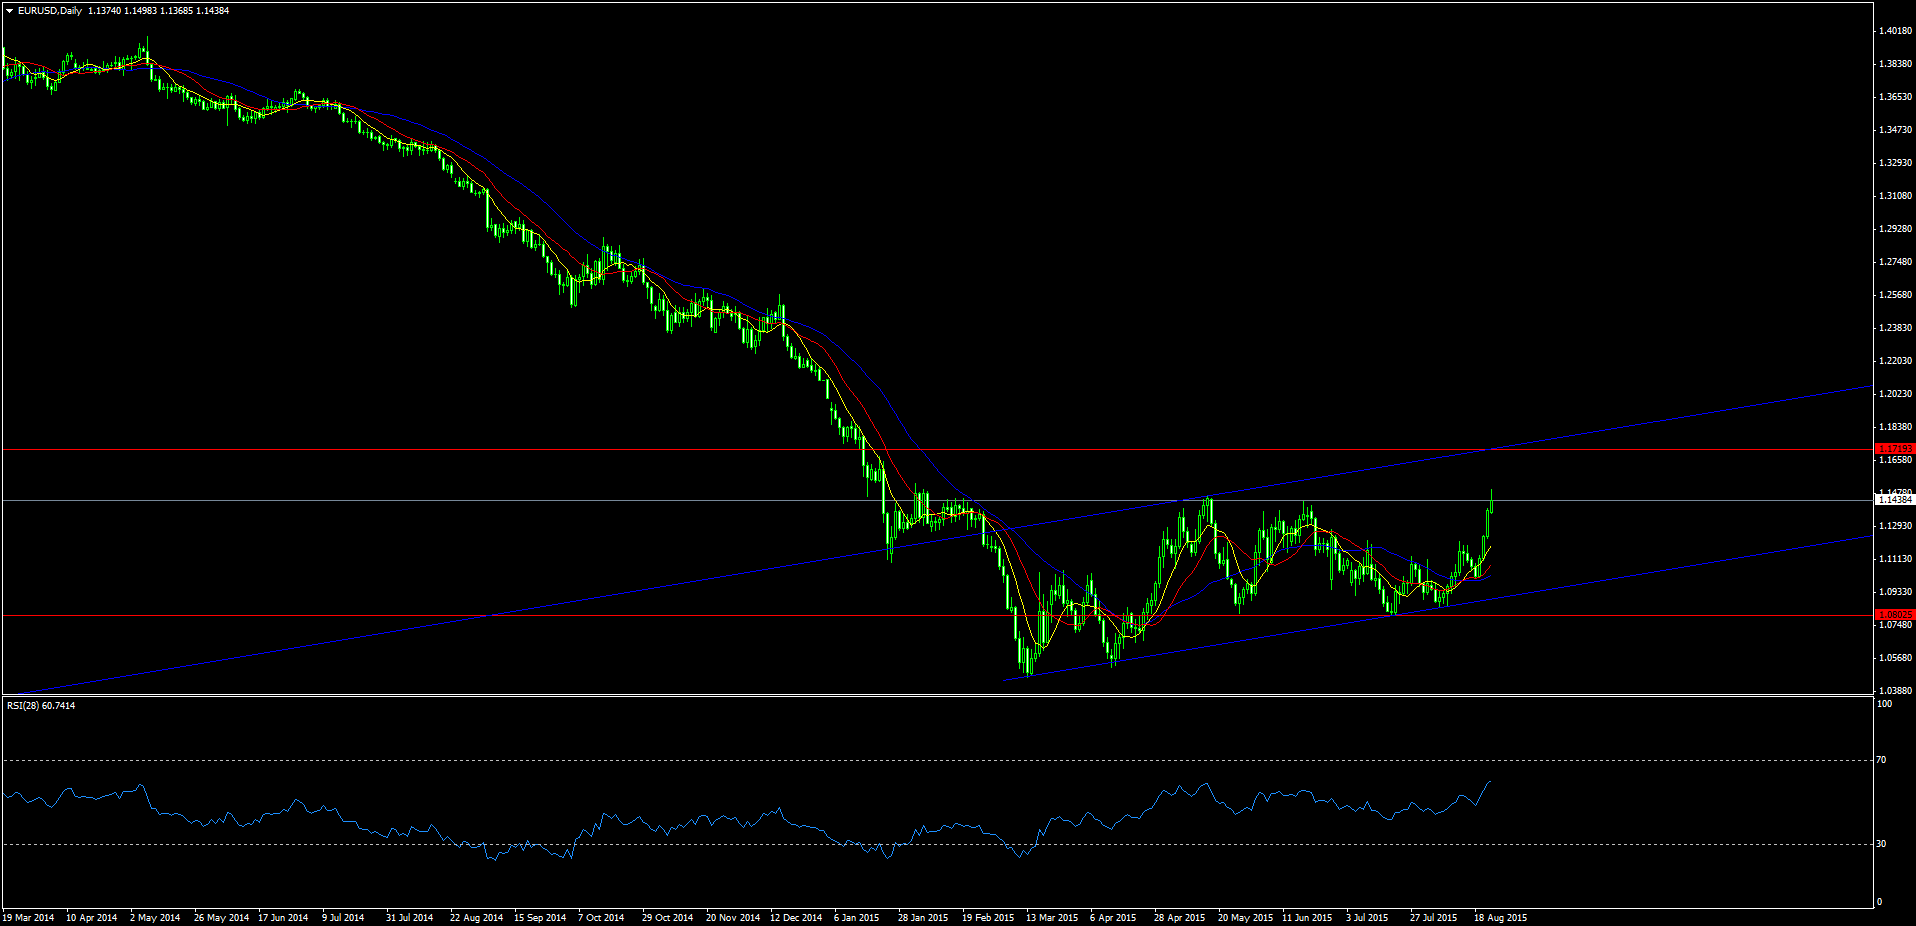Screen dimensions: 1916x926
Task: Click the 11 Jun 2015 date label
Action: coord(1307,918)
